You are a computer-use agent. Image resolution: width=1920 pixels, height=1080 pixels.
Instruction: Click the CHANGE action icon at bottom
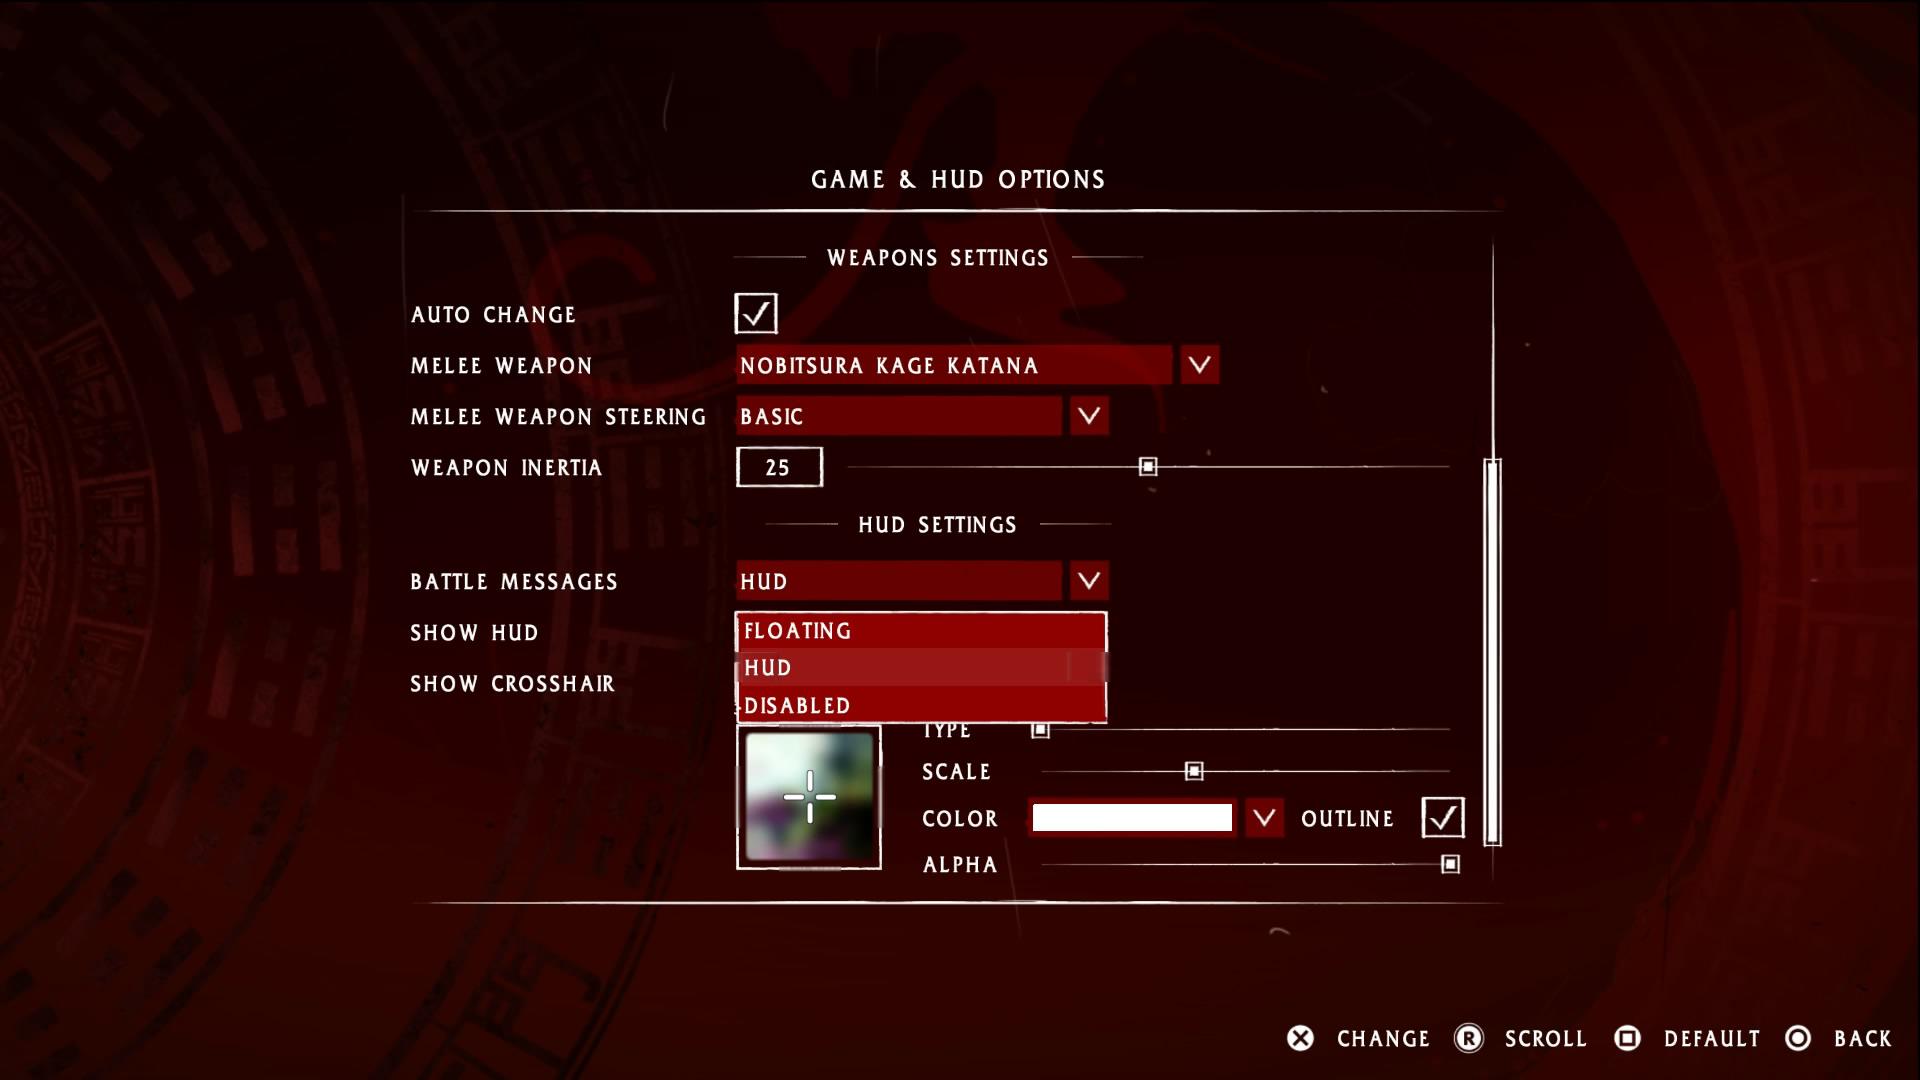click(x=1303, y=1039)
